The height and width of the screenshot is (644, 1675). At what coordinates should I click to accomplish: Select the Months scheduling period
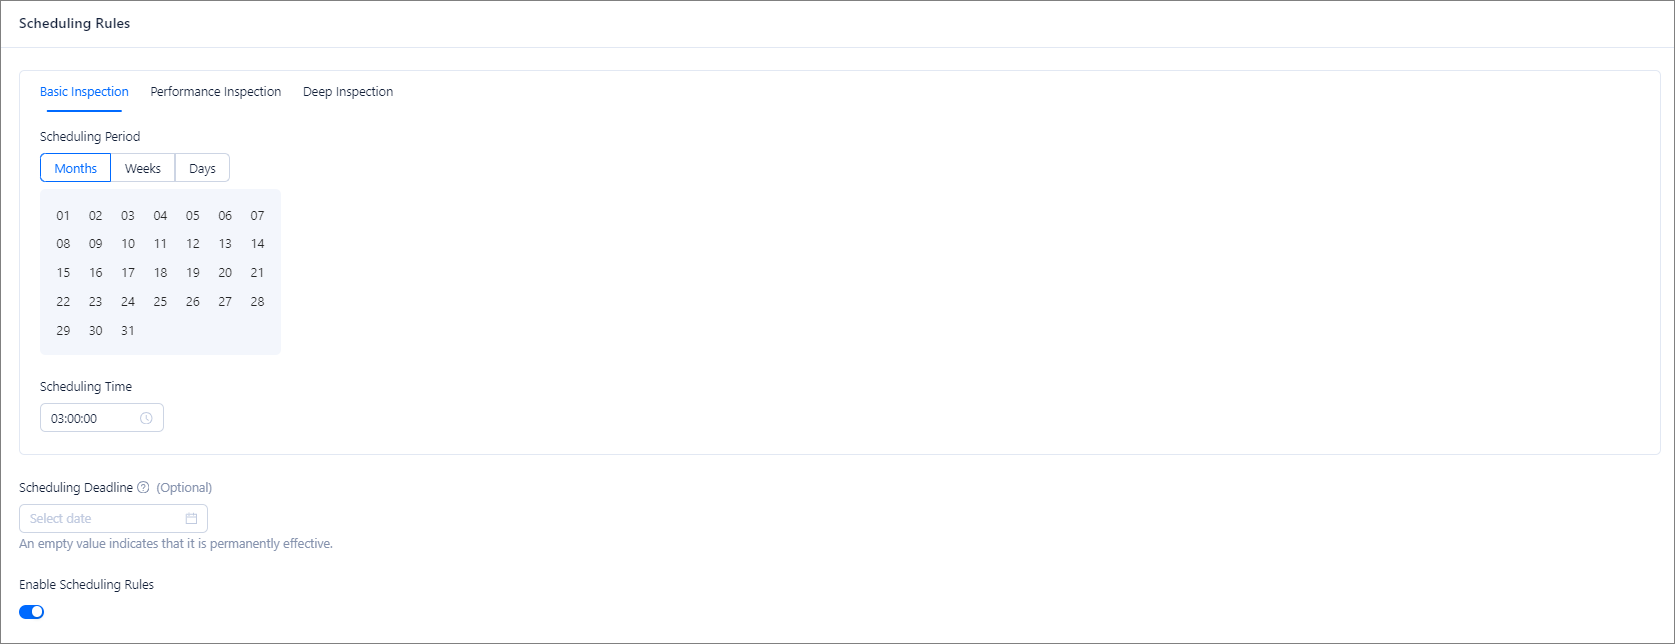click(x=76, y=168)
